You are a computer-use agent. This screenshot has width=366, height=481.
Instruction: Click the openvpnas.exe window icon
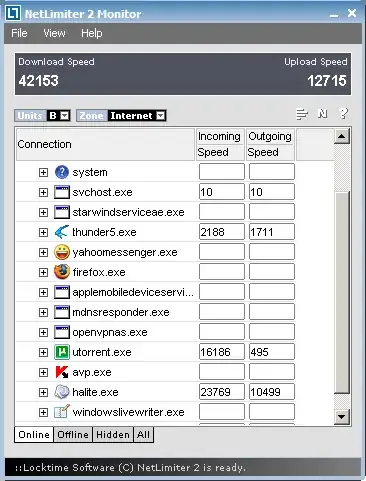pos(62,332)
